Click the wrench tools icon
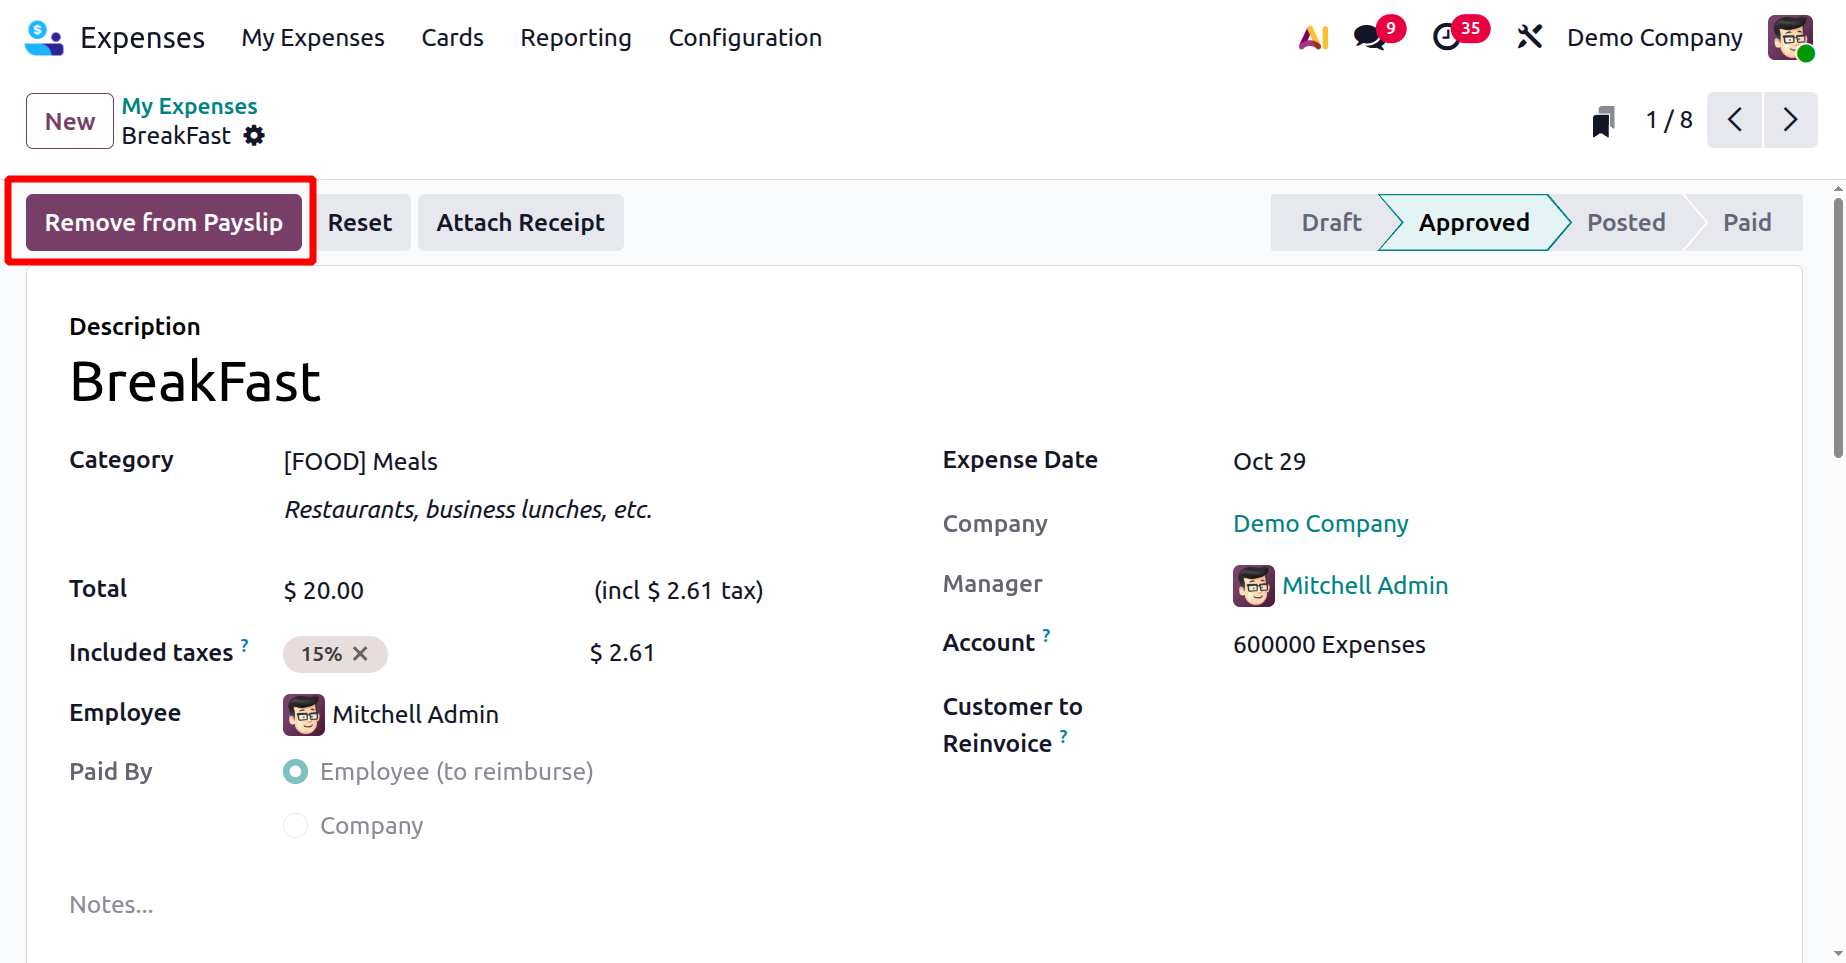Viewport: 1846px width, 963px height. pos(1529,38)
